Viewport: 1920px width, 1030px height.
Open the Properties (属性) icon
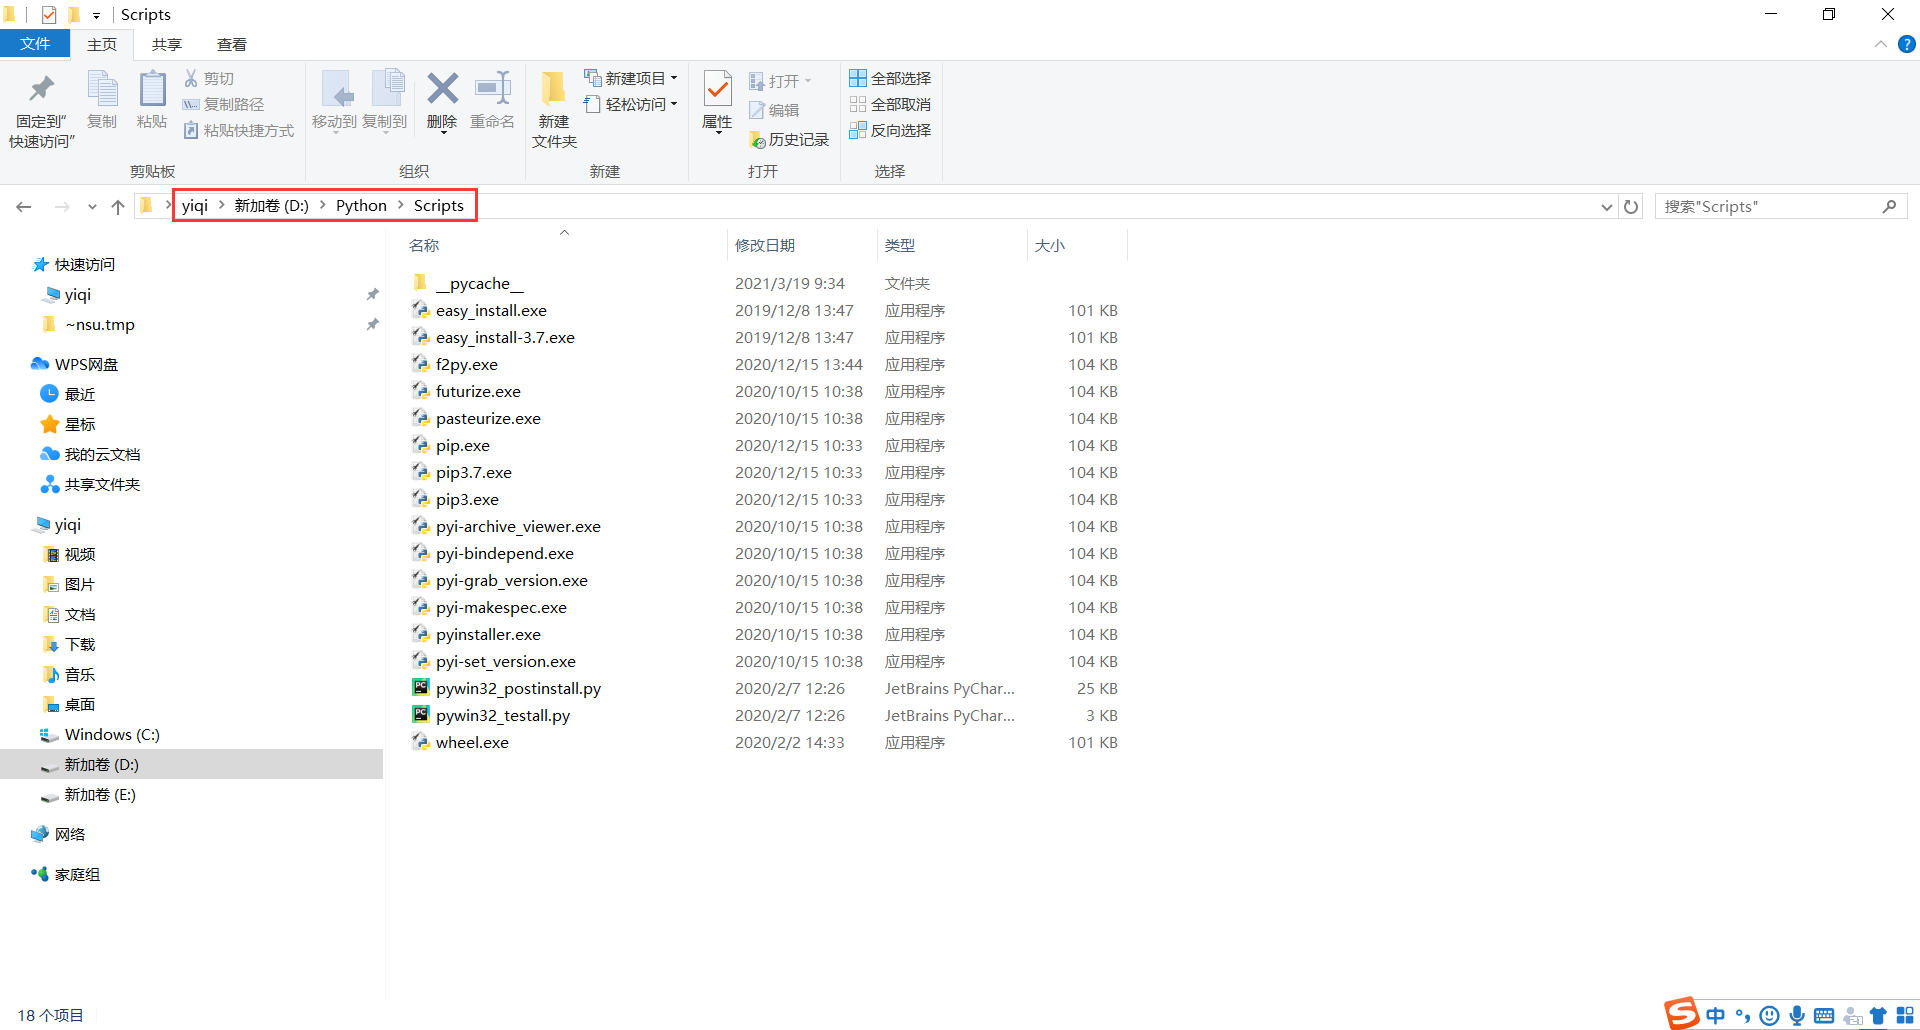click(717, 90)
